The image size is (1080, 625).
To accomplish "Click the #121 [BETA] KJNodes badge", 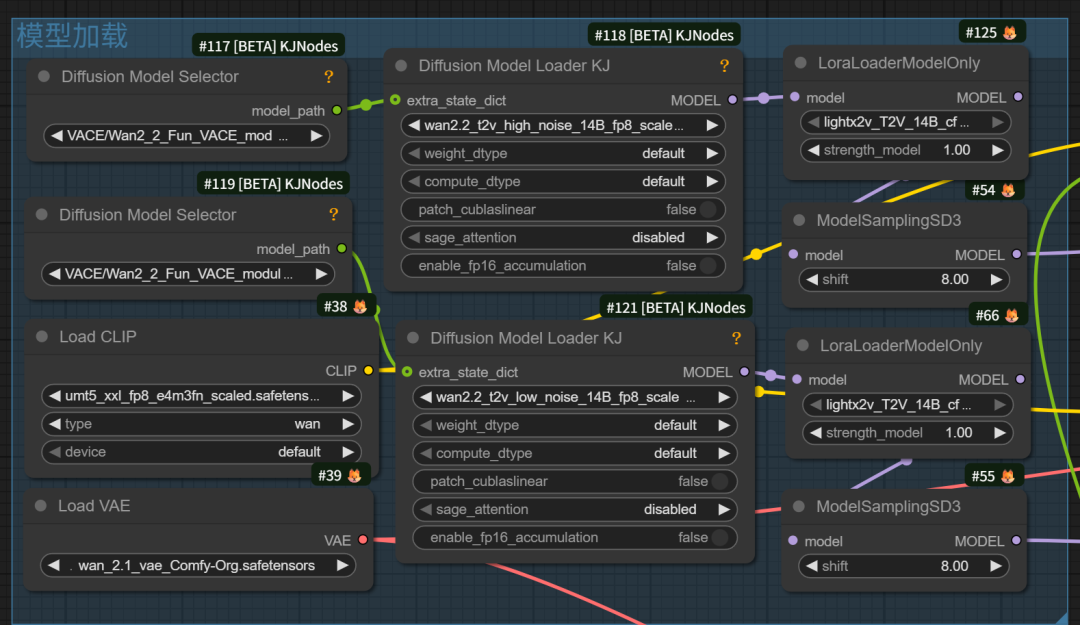I will click(x=676, y=307).
